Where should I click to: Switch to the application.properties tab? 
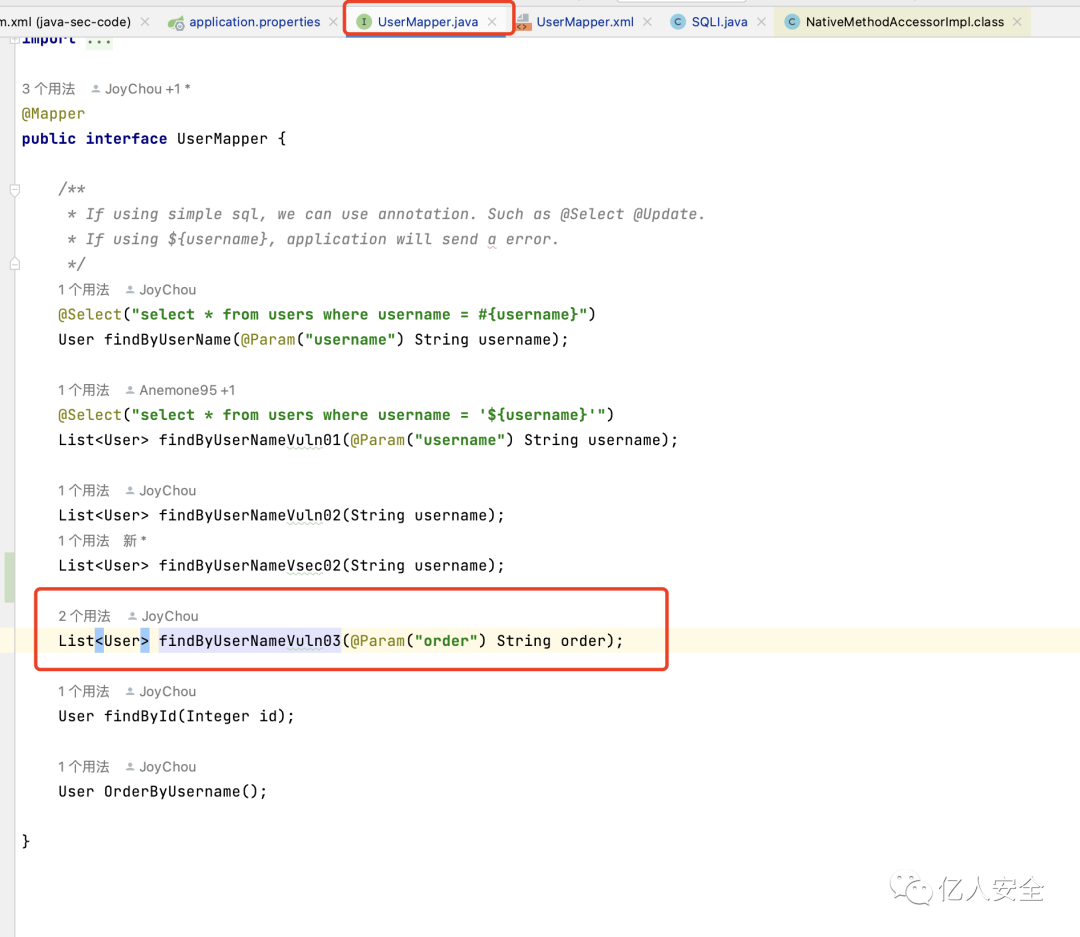254,22
